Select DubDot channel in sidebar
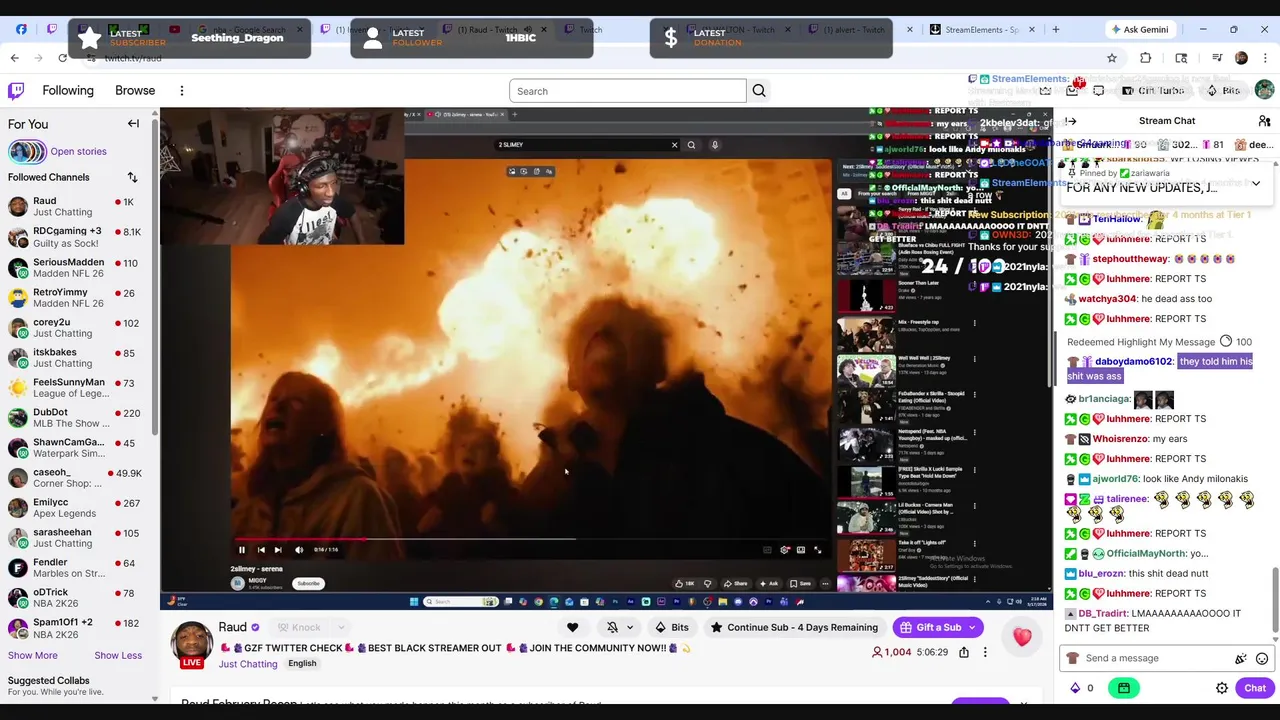 (76, 418)
